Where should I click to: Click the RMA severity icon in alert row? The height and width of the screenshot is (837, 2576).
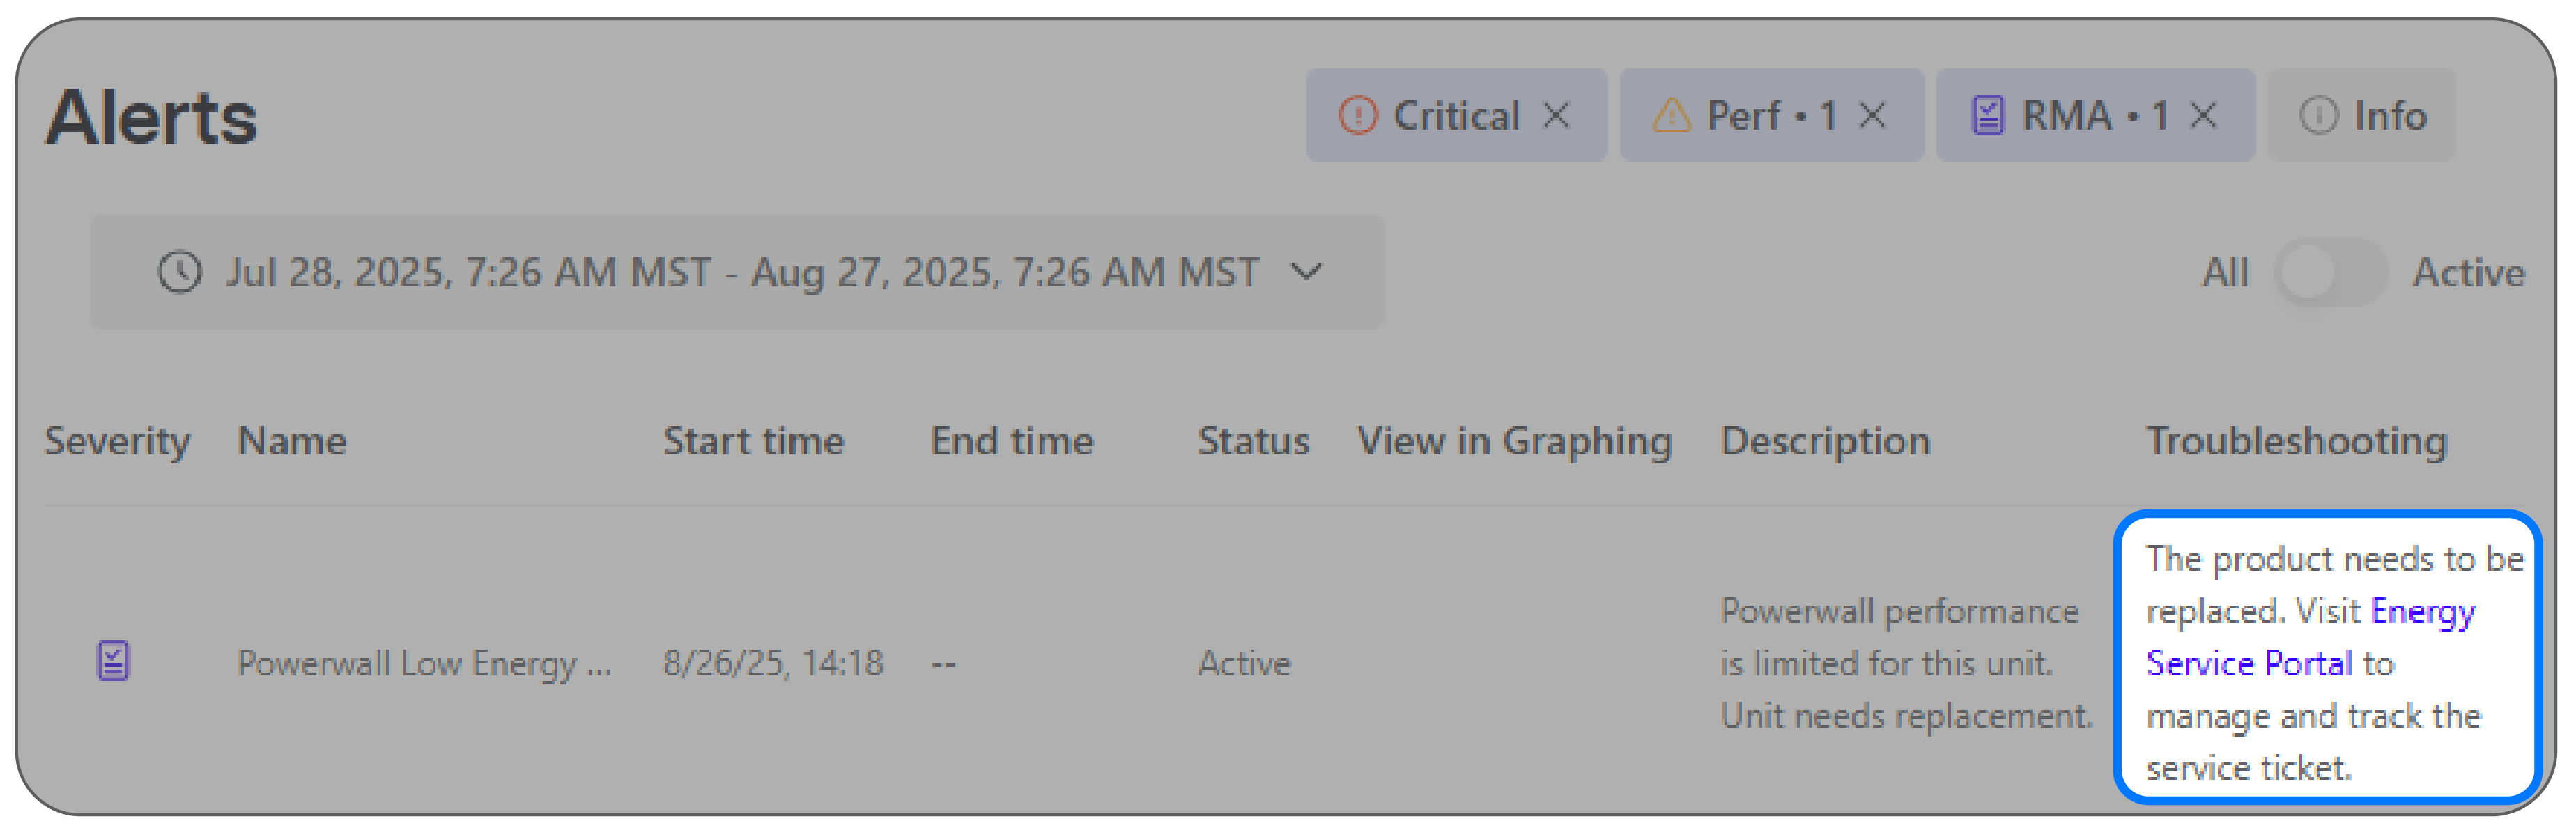coord(113,662)
